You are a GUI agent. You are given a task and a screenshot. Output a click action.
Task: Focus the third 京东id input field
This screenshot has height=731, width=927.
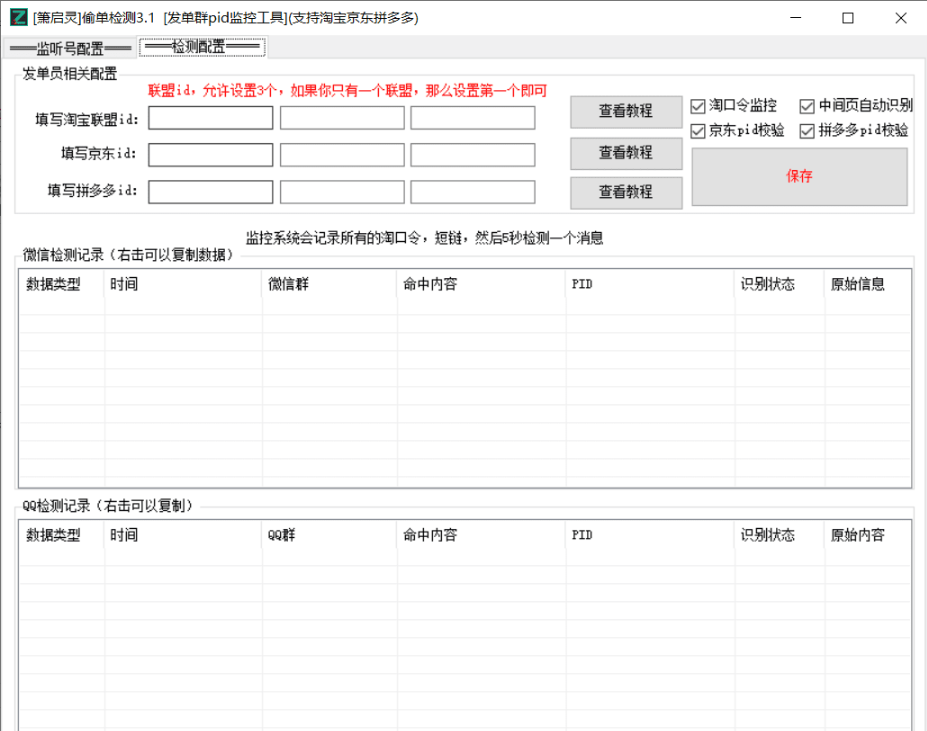pos(473,155)
